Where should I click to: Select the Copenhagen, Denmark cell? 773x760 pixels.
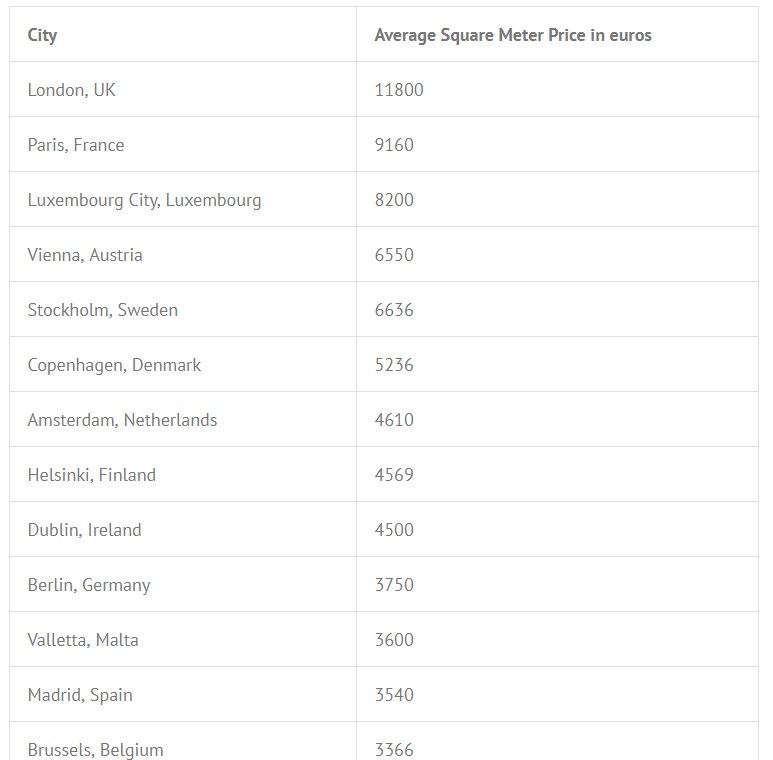114,365
